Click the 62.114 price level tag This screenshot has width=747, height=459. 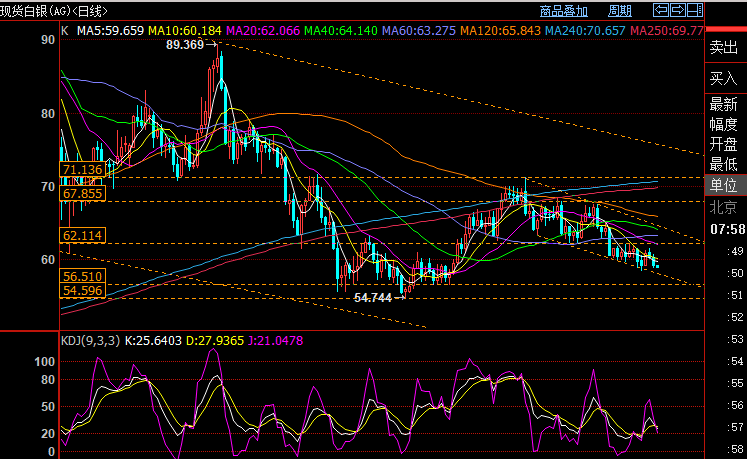pyautogui.click(x=82, y=235)
